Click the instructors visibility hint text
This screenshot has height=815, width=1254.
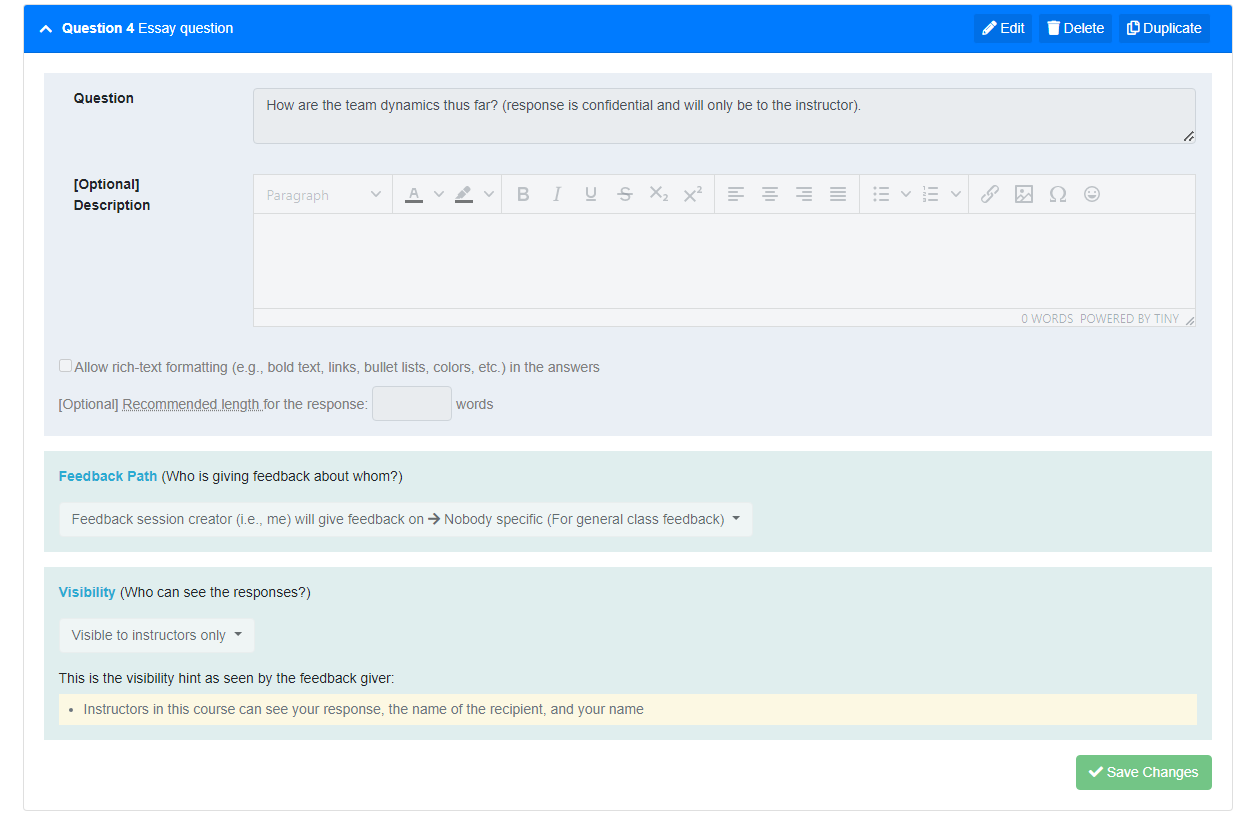tap(364, 709)
